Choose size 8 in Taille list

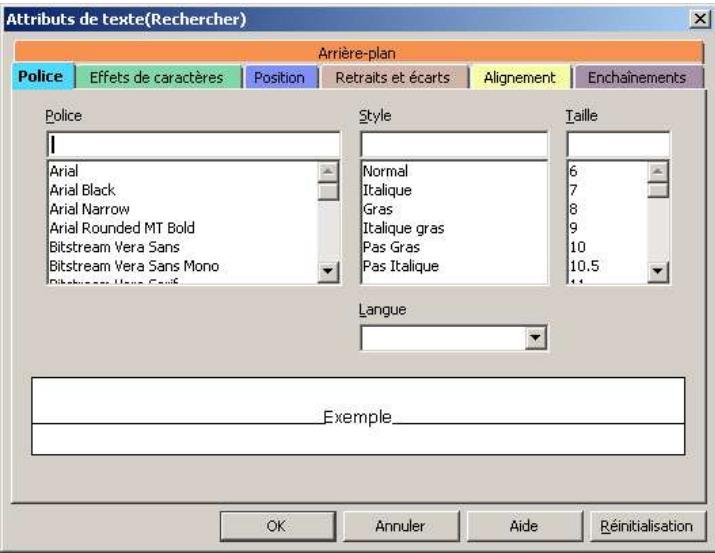coord(608,209)
